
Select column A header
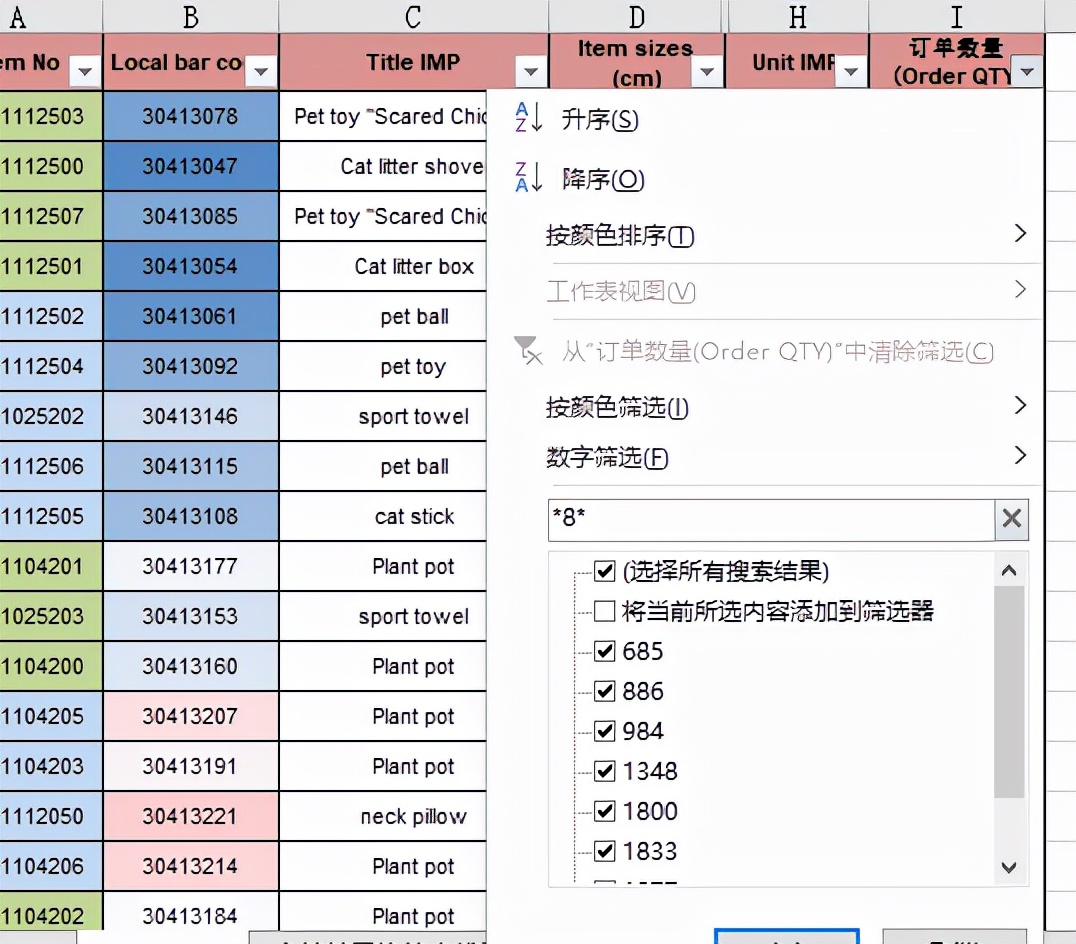click(50, 16)
